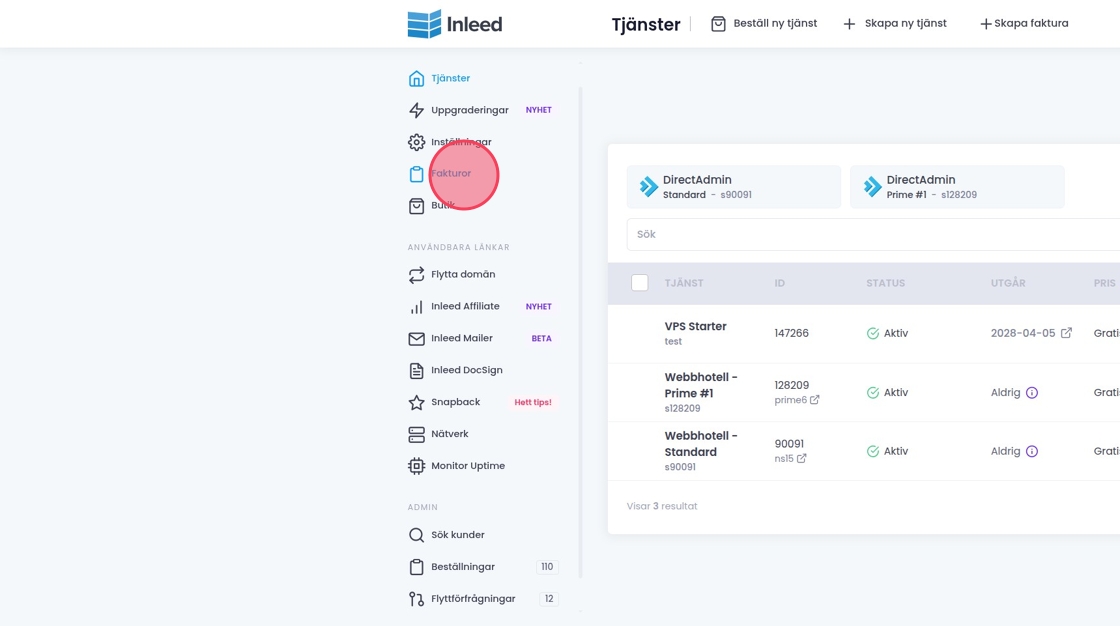The width and height of the screenshot is (1120, 626).
Task: Select DirectAdmin Standard s90091 shortcut
Action: tap(733, 187)
